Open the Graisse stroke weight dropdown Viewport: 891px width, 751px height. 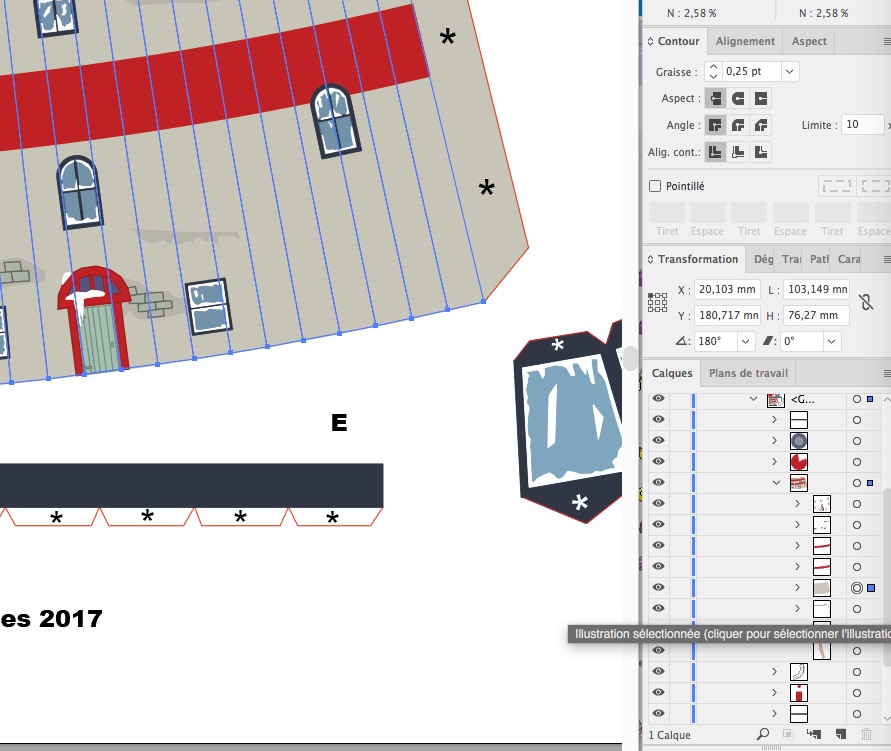click(x=790, y=72)
